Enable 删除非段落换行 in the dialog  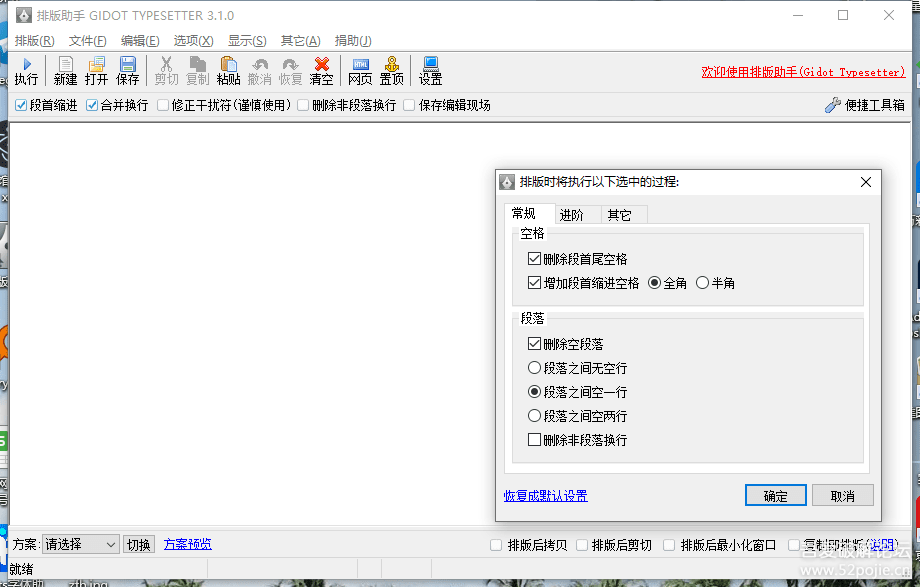tap(535, 440)
